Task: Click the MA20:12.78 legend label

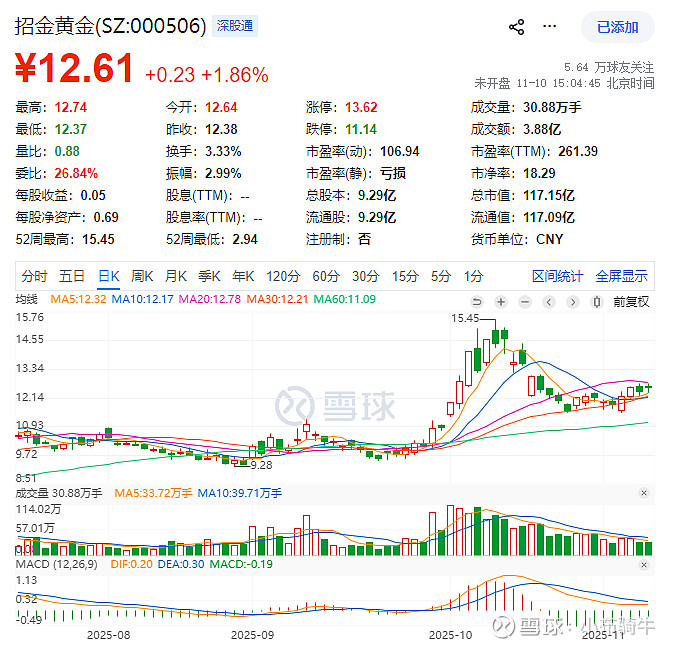Action: [x=210, y=299]
